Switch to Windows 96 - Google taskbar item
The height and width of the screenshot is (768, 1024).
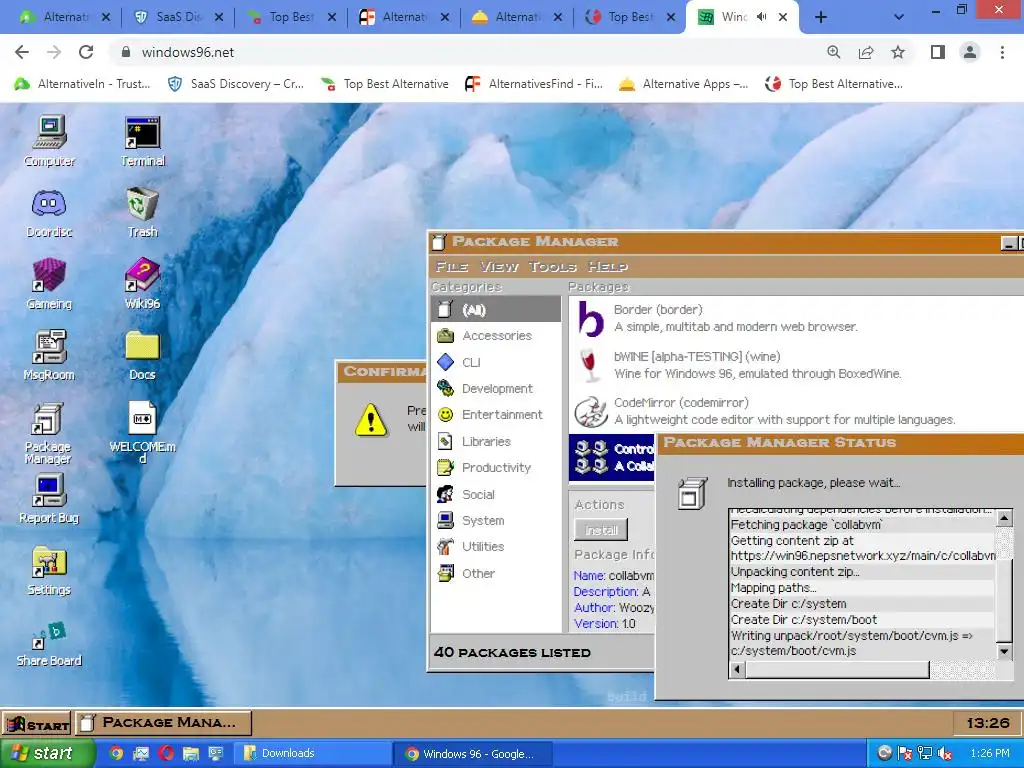click(x=474, y=754)
